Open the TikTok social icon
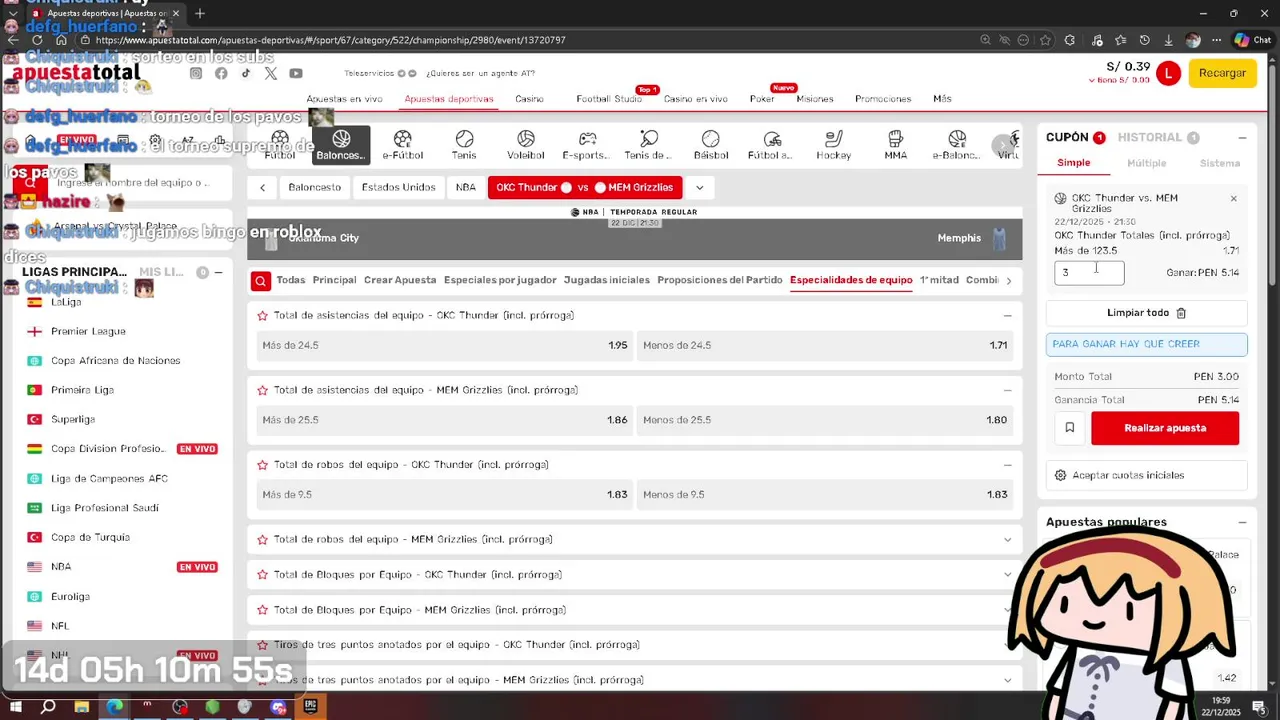This screenshot has height=720, width=1280. pos(246,73)
